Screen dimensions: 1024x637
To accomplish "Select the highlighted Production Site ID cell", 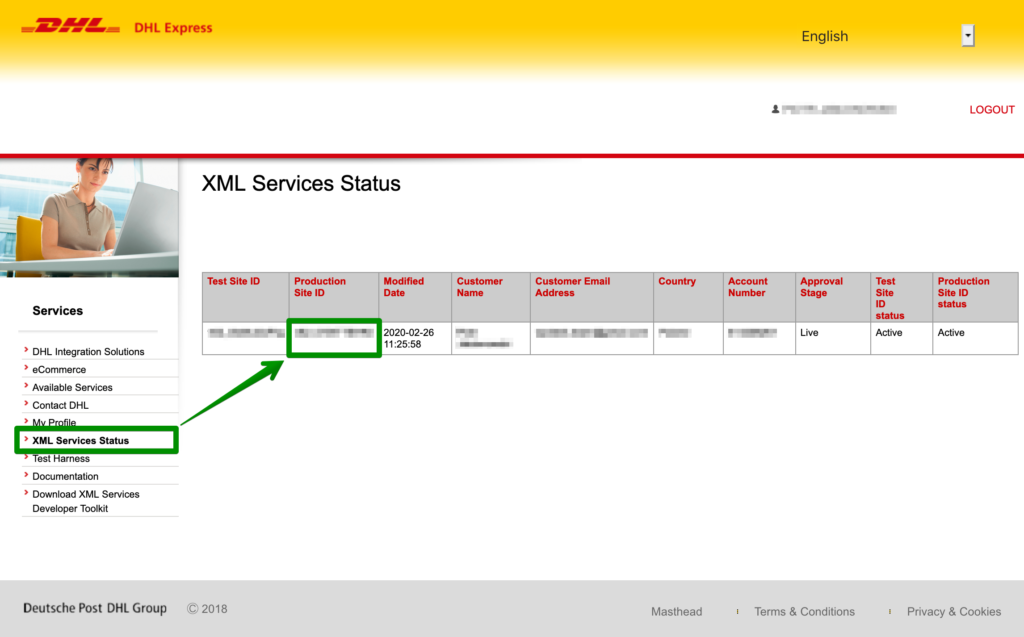I will pos(333,338).
